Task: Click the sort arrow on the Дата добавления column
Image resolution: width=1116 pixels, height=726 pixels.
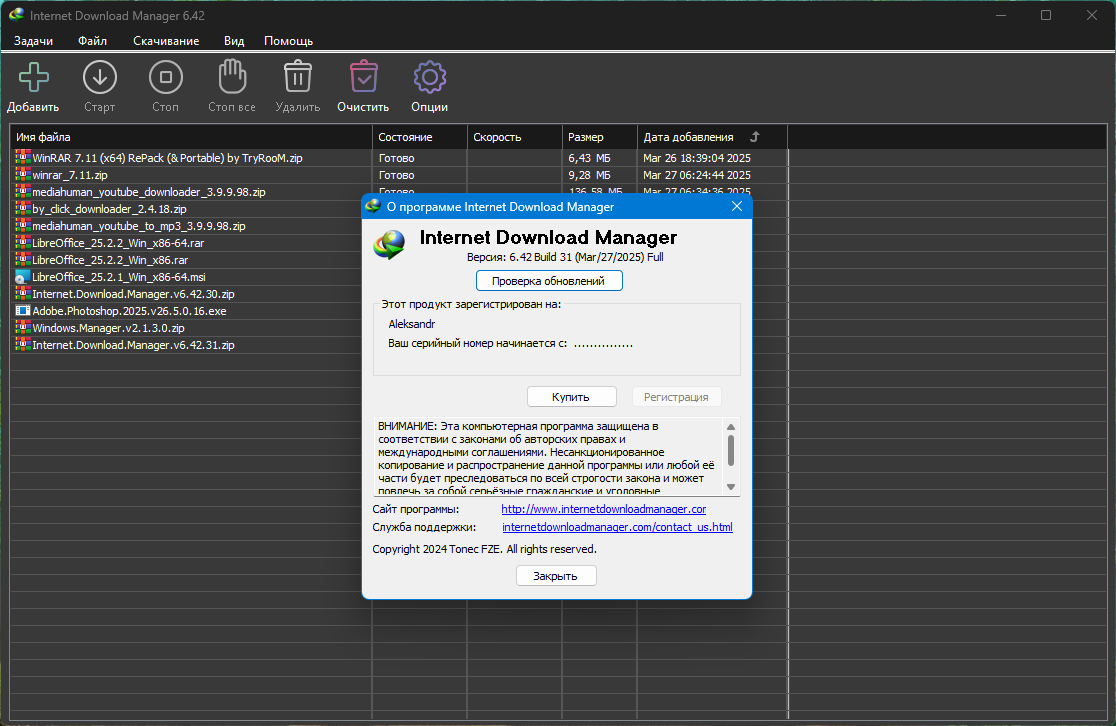Action: click(x=755, y=137)
